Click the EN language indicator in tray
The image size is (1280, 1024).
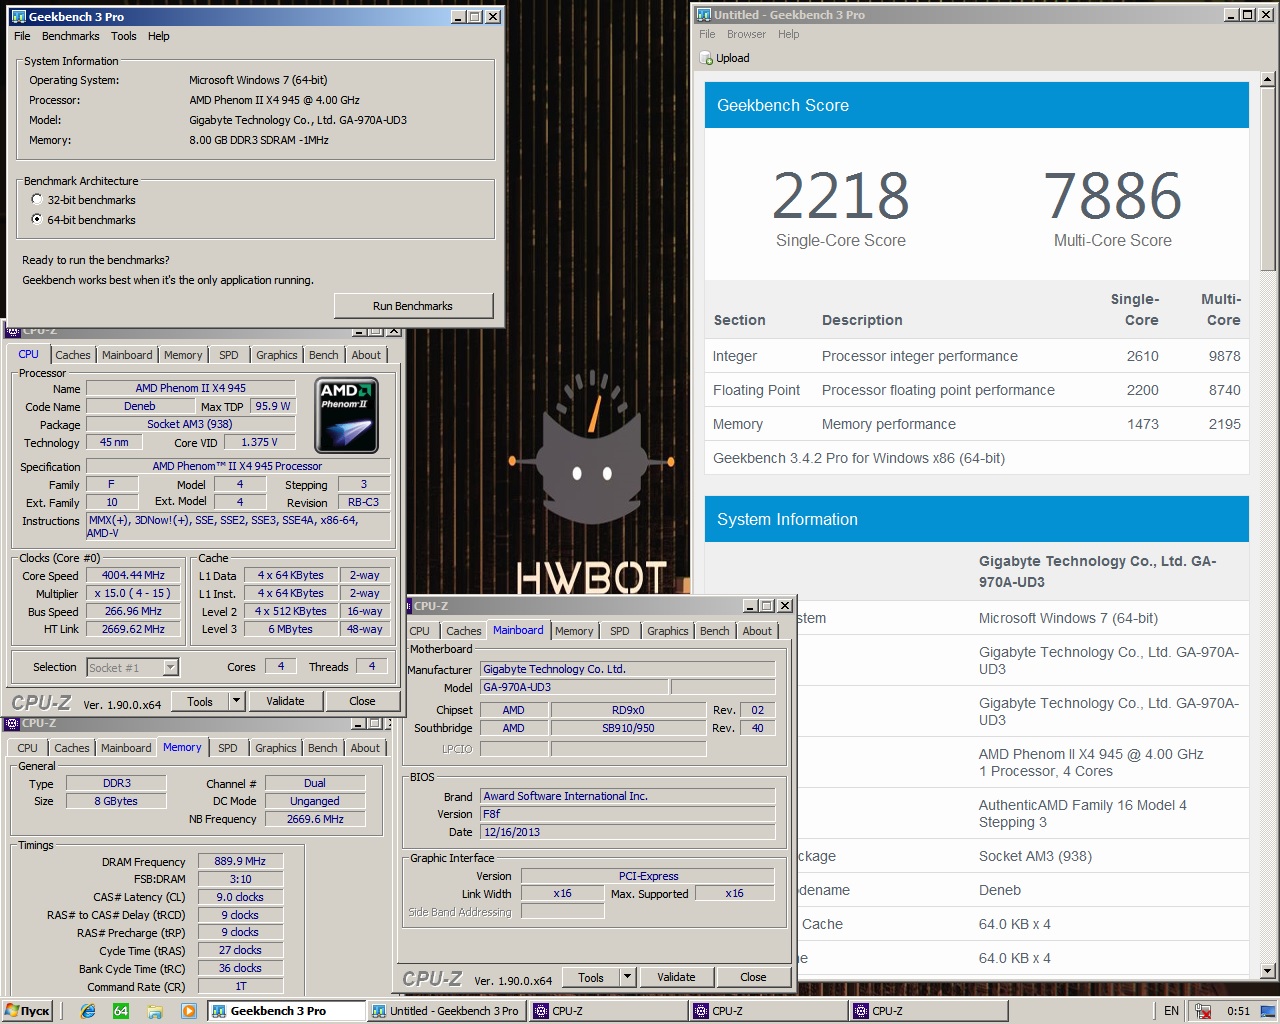(1171, 1011)
